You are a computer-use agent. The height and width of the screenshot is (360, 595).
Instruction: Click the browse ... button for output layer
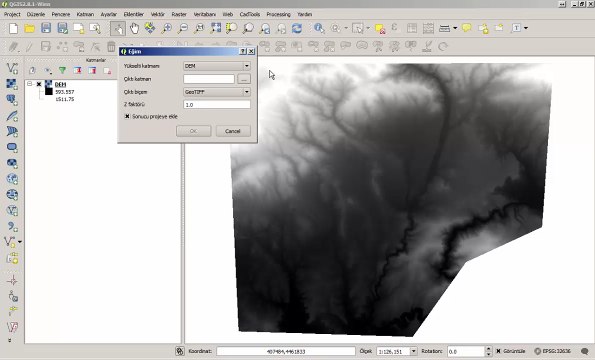click(x=244, y=79)
